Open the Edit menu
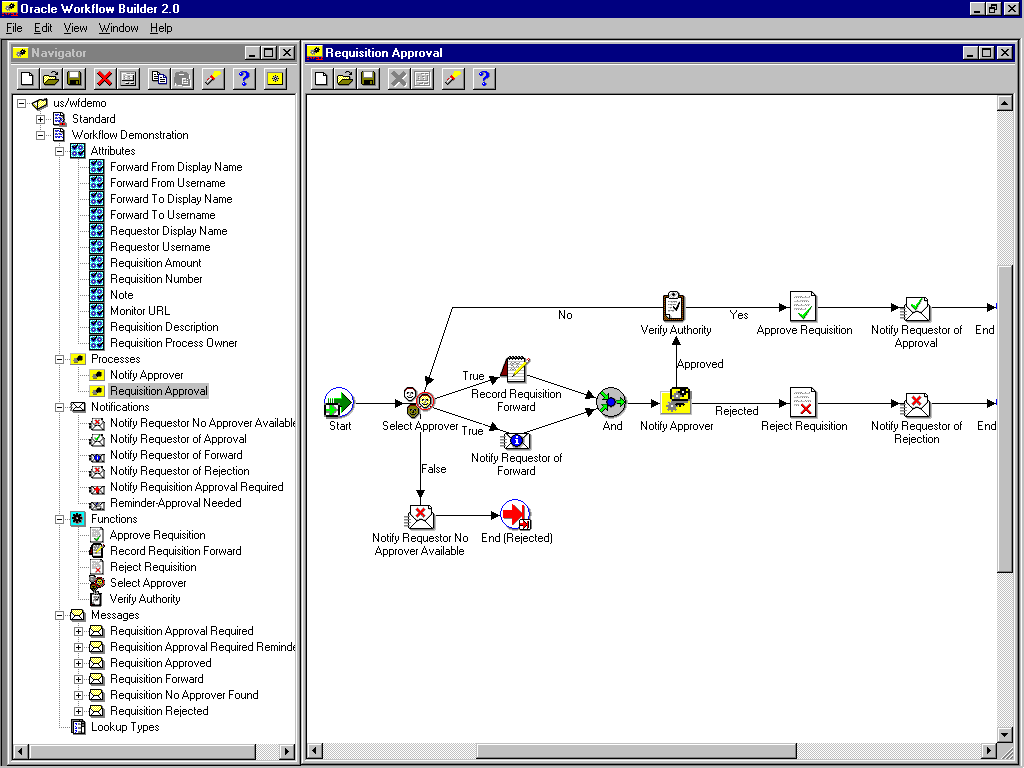Screen dimensions: 1024x768 [43, 28]
